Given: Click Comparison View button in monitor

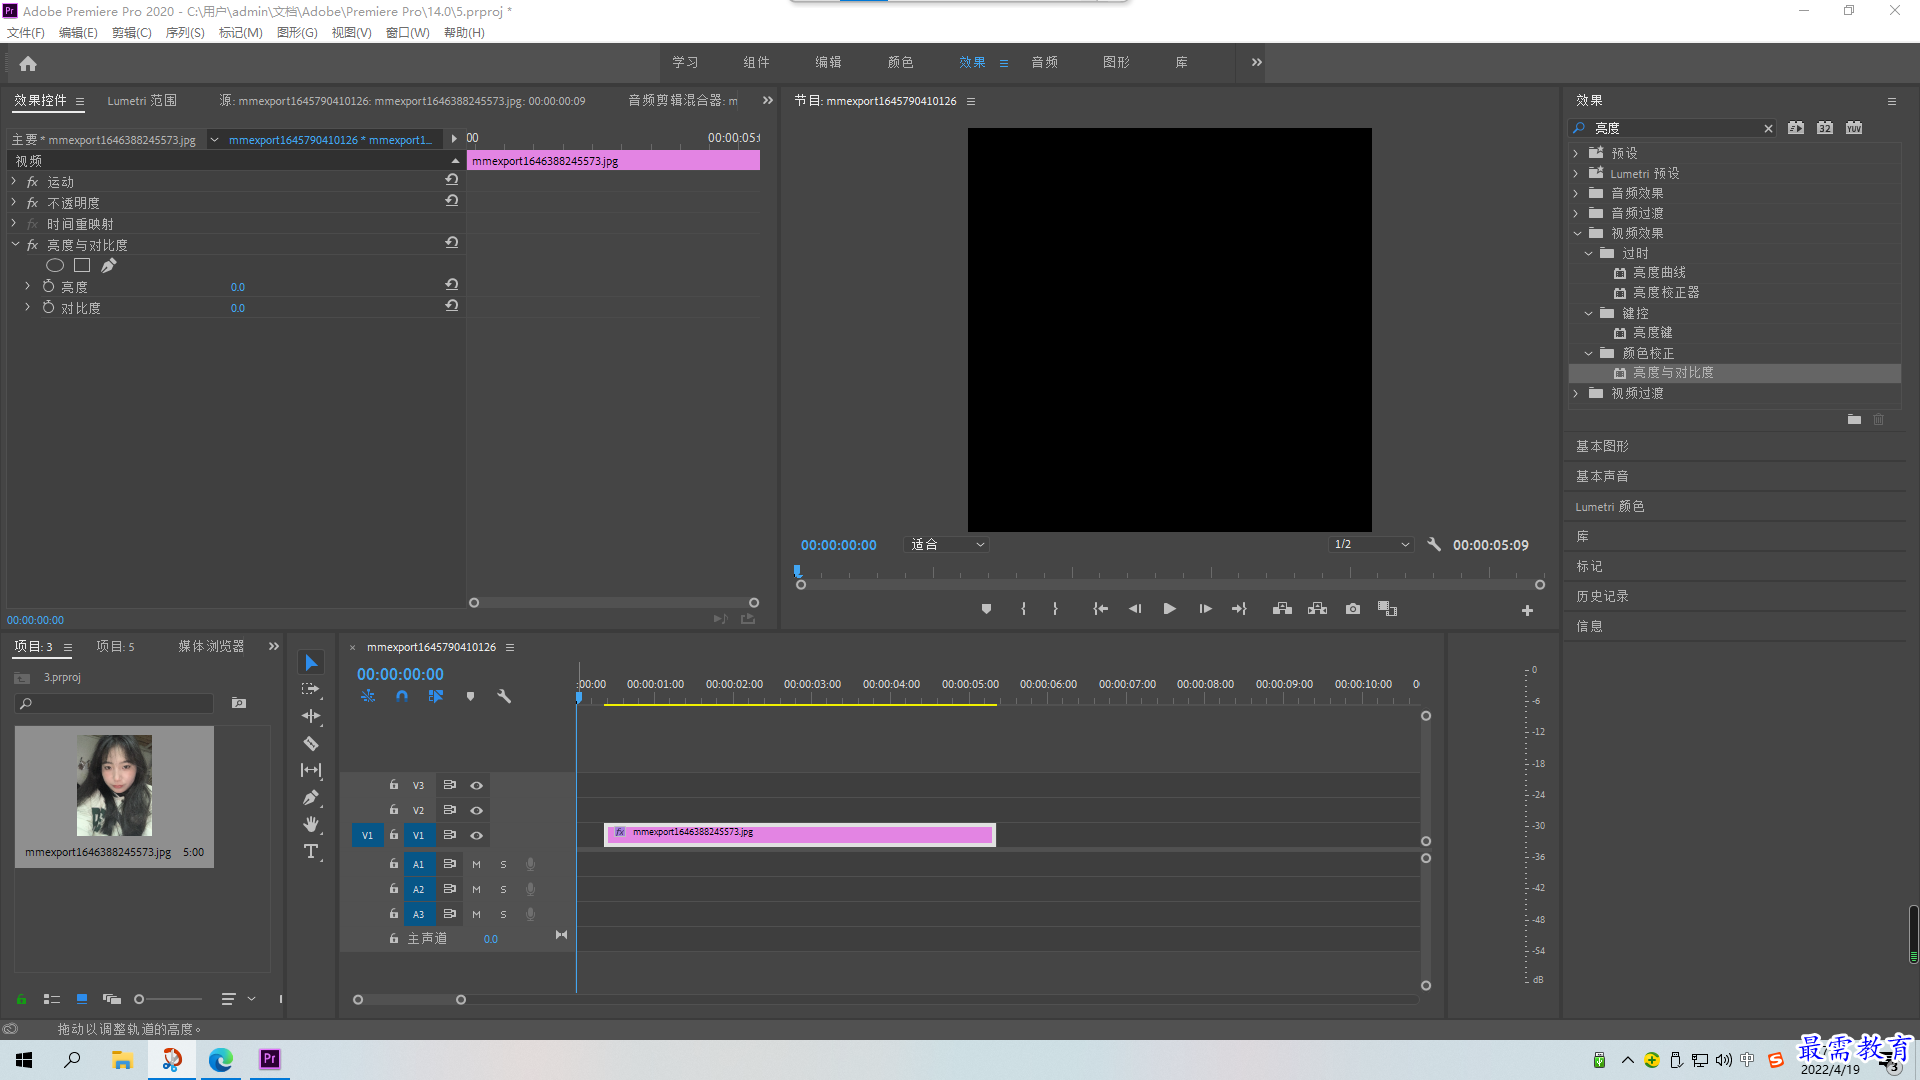Looking at the screenshot, I should pyautogui.click(x=1387, y=609).
